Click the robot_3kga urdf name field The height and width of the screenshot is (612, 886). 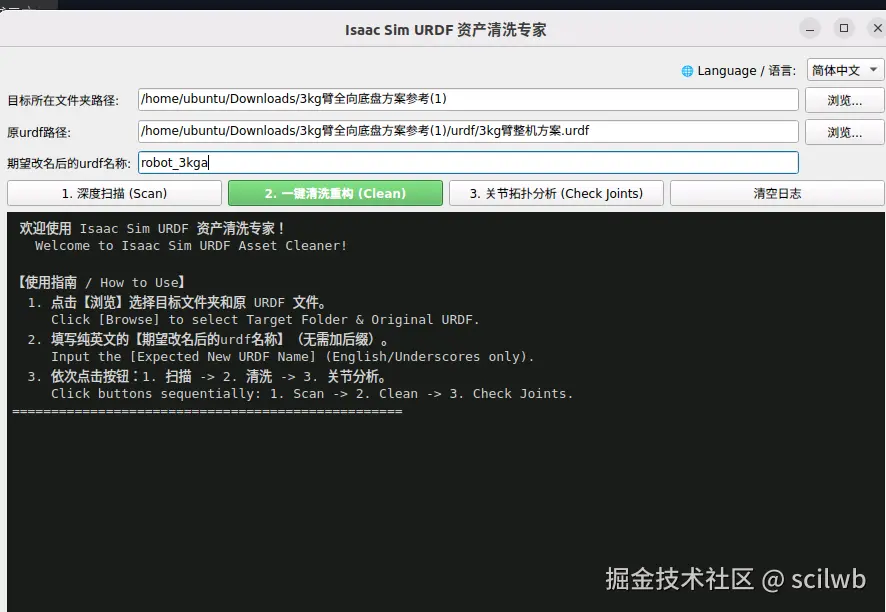point(468,163)
